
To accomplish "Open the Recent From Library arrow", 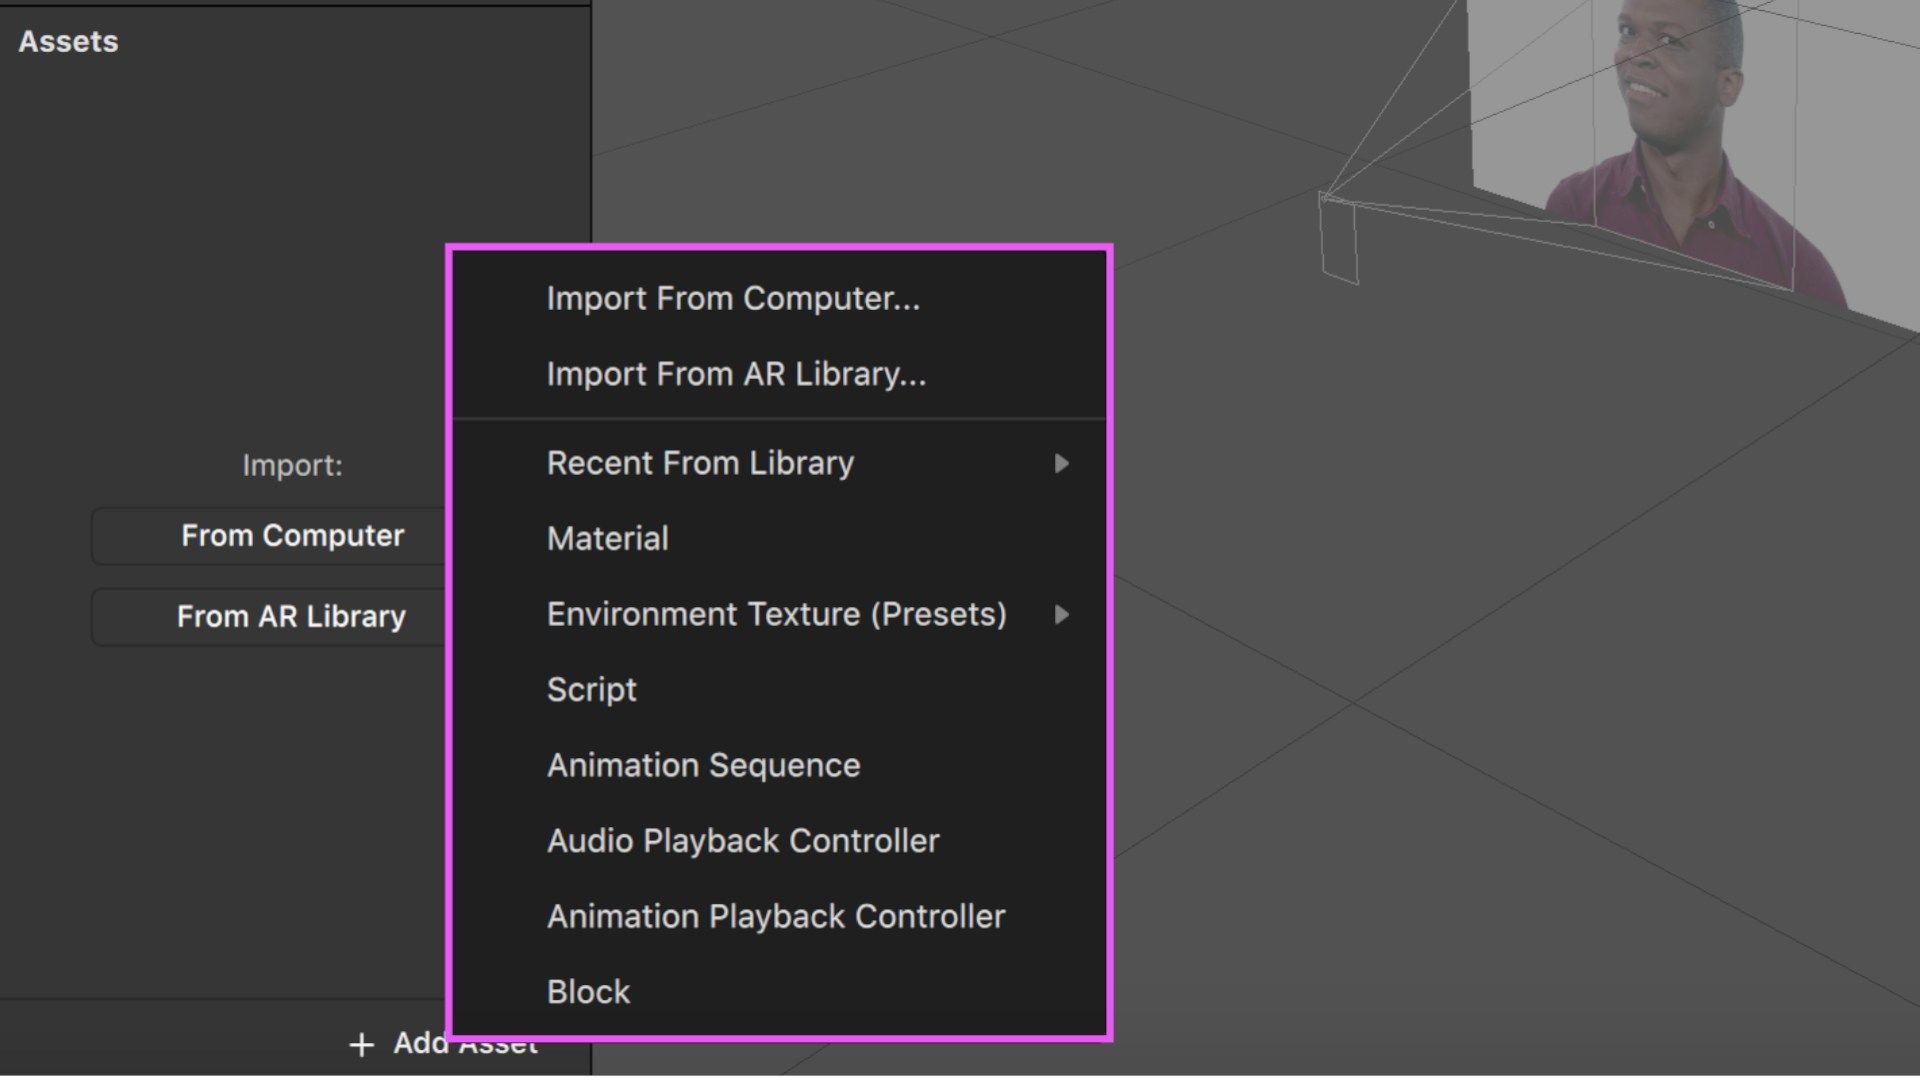I will [x=1062, y=464].
